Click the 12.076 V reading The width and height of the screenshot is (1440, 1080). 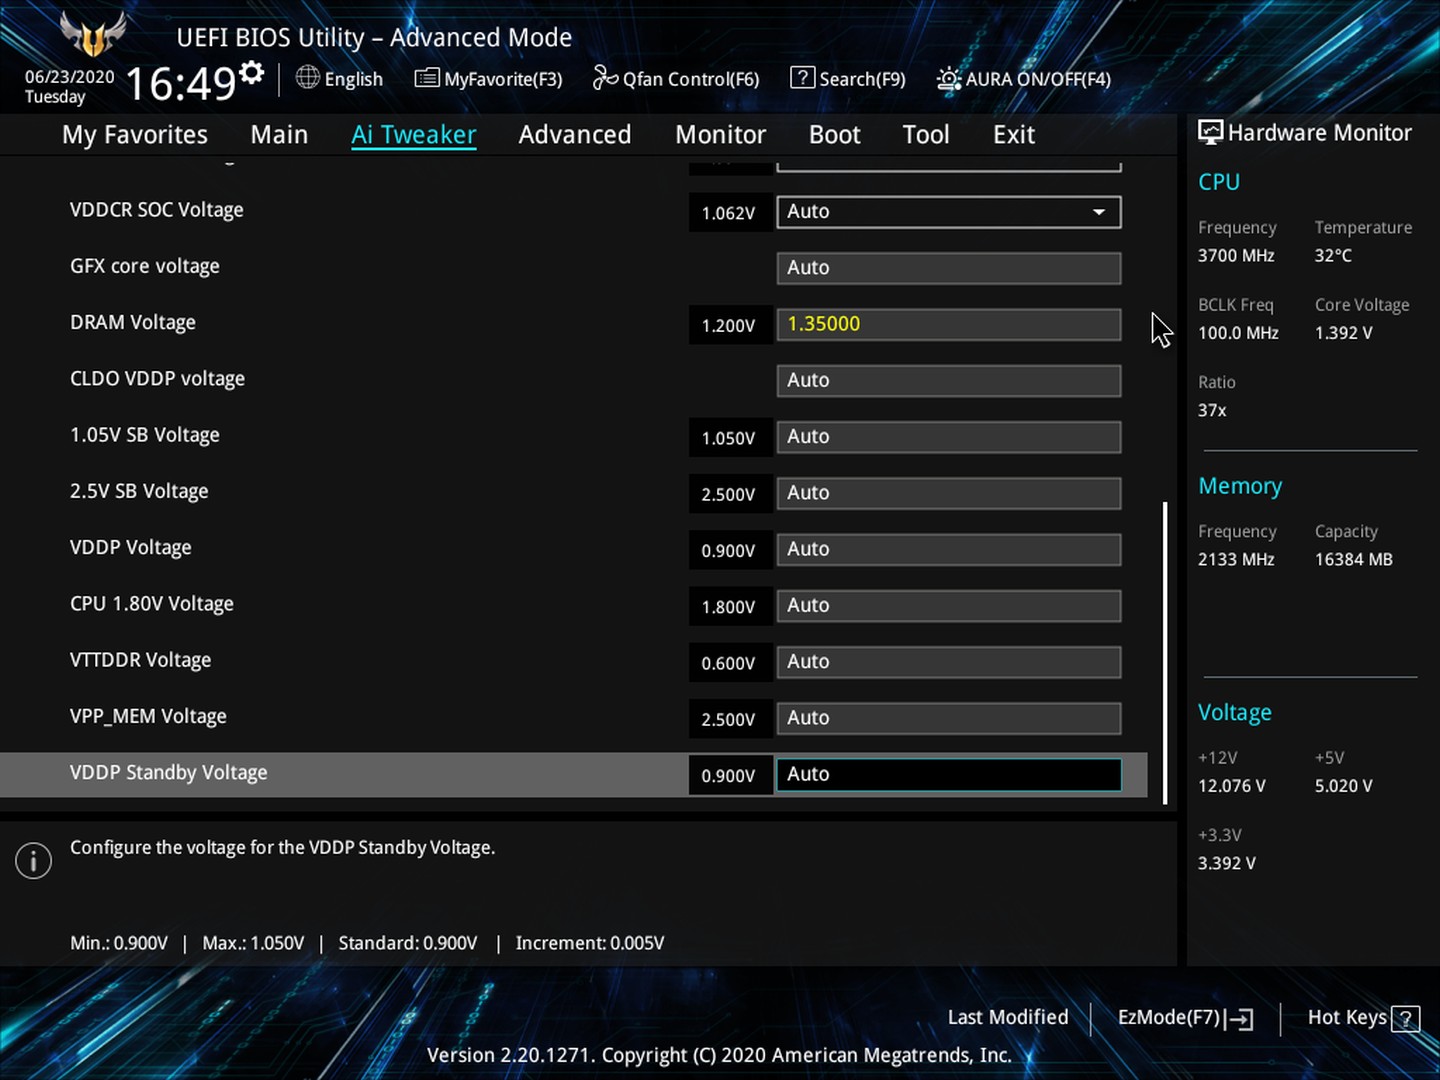pos(1232,786)
